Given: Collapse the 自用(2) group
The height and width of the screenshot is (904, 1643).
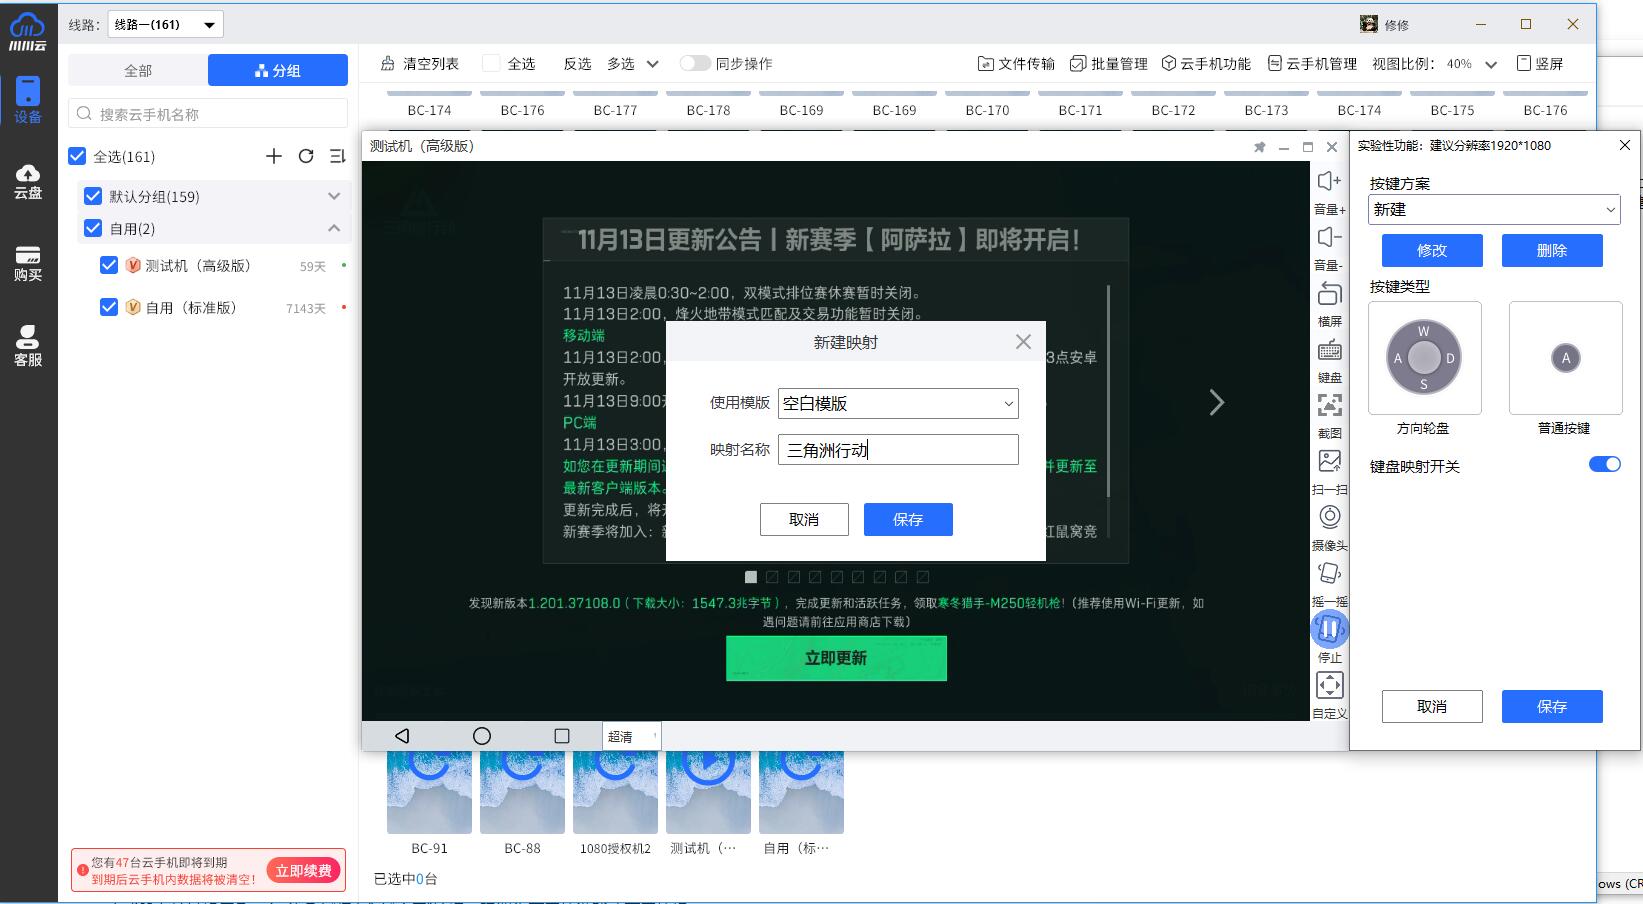Looking at the screenshot, I should 334,228.
